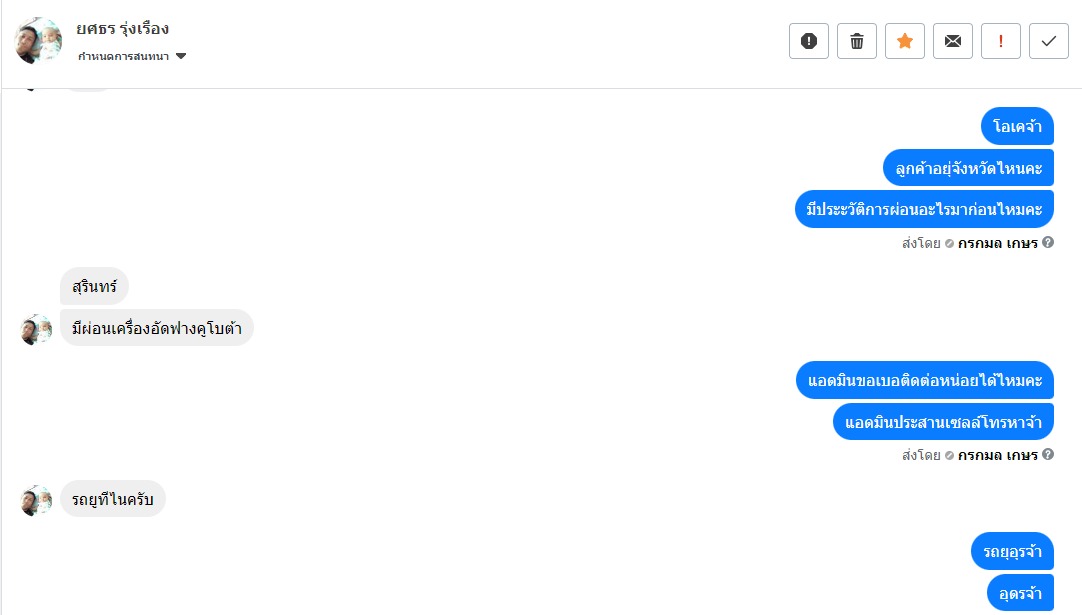Click the contact name ยศธร รุ่งเรือง

point(122,28)
